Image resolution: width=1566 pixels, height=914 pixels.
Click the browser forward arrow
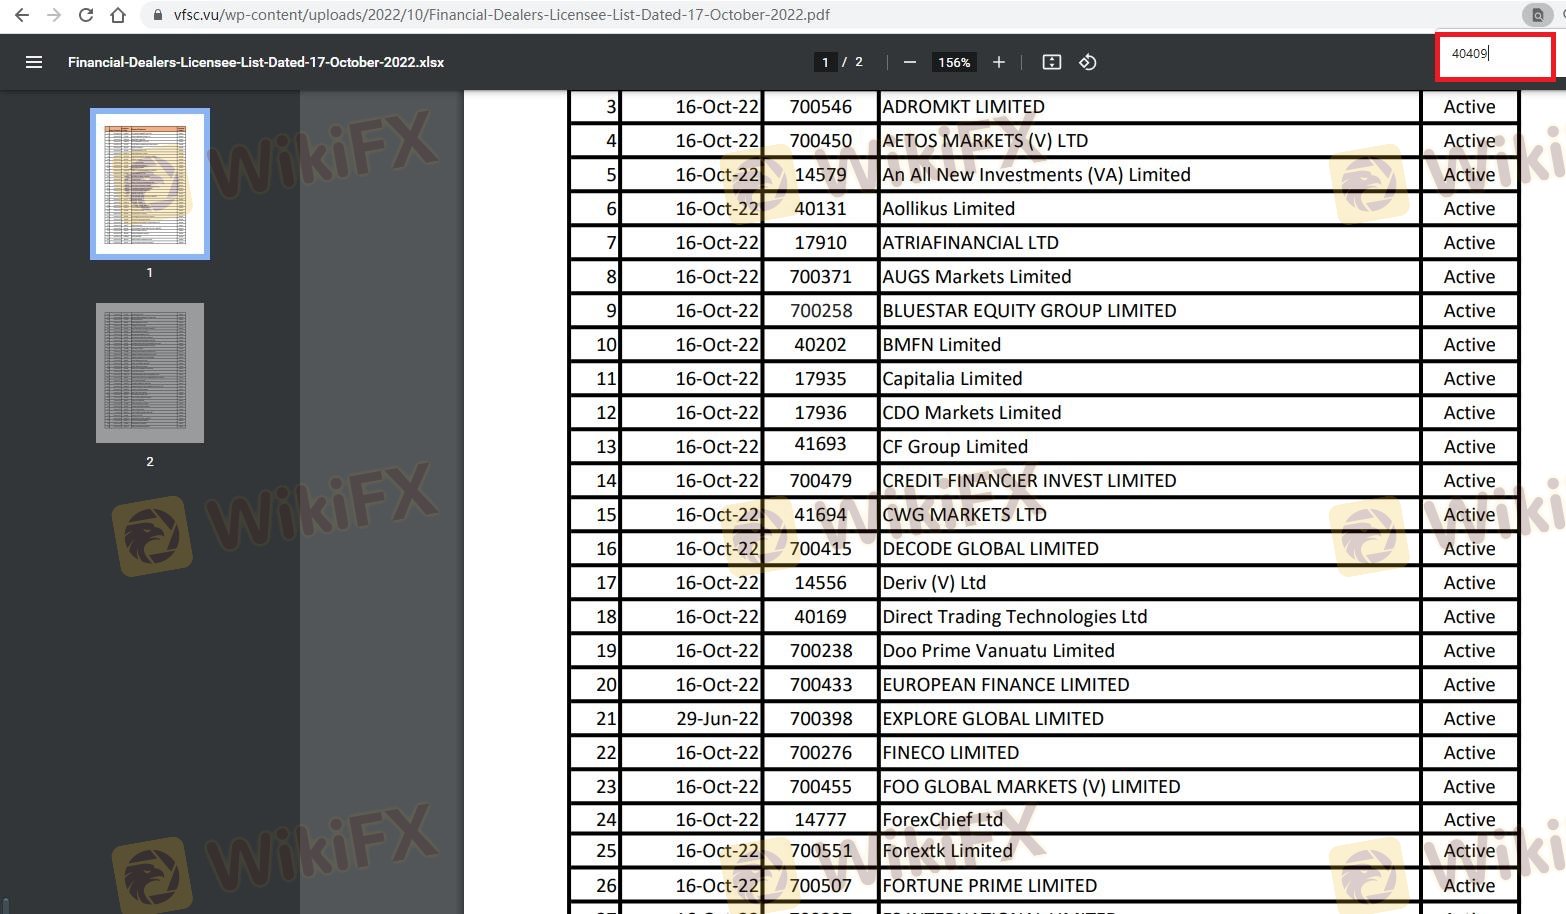pos(54,15)
